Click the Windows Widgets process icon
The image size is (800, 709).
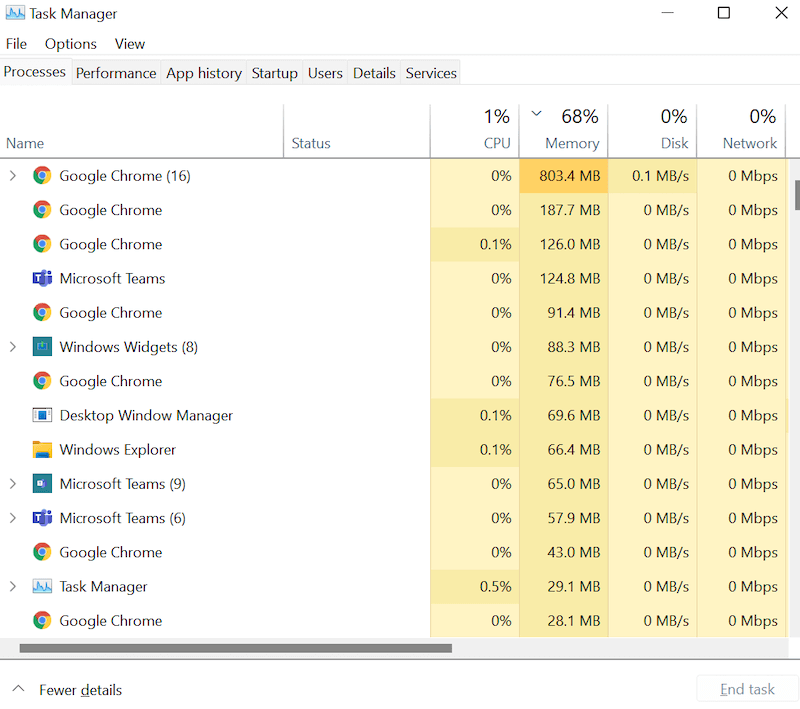42,347
